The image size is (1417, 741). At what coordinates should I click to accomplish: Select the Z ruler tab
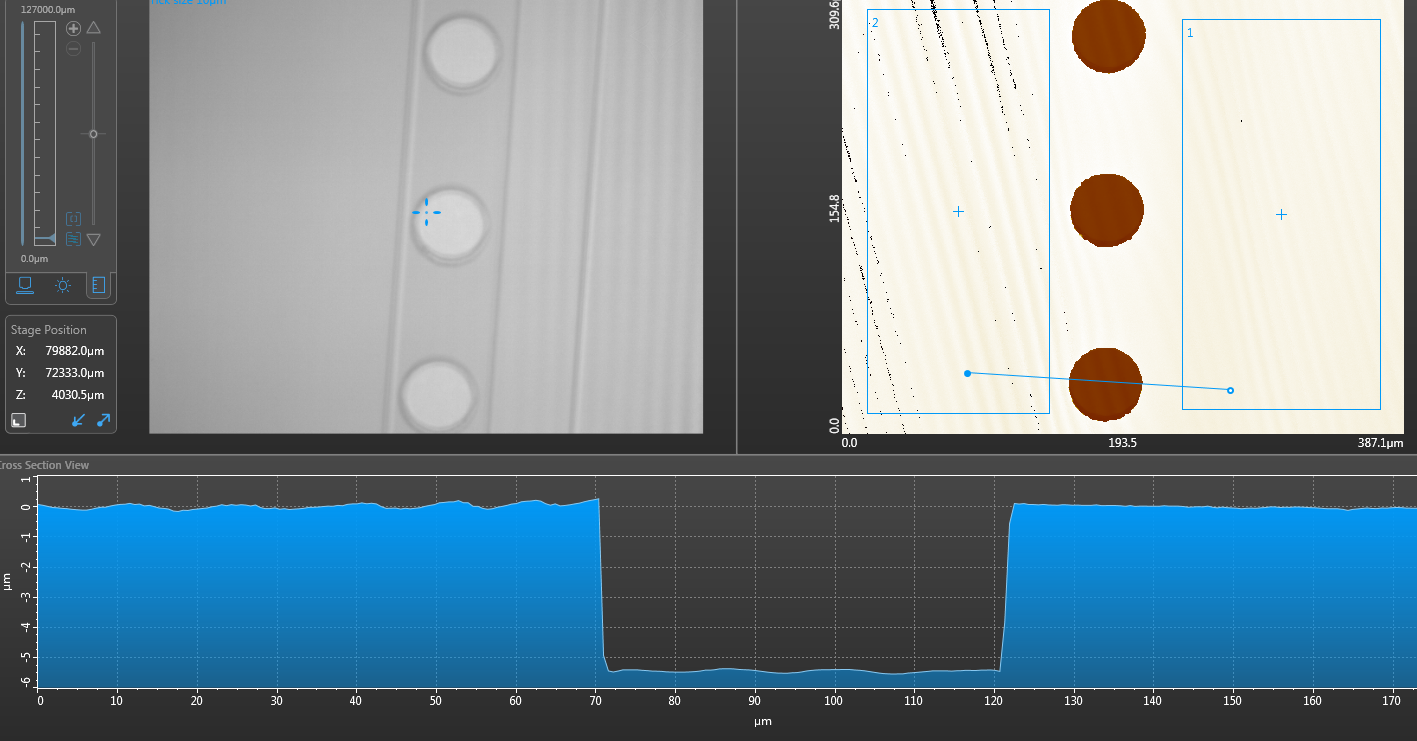point(97,287)
